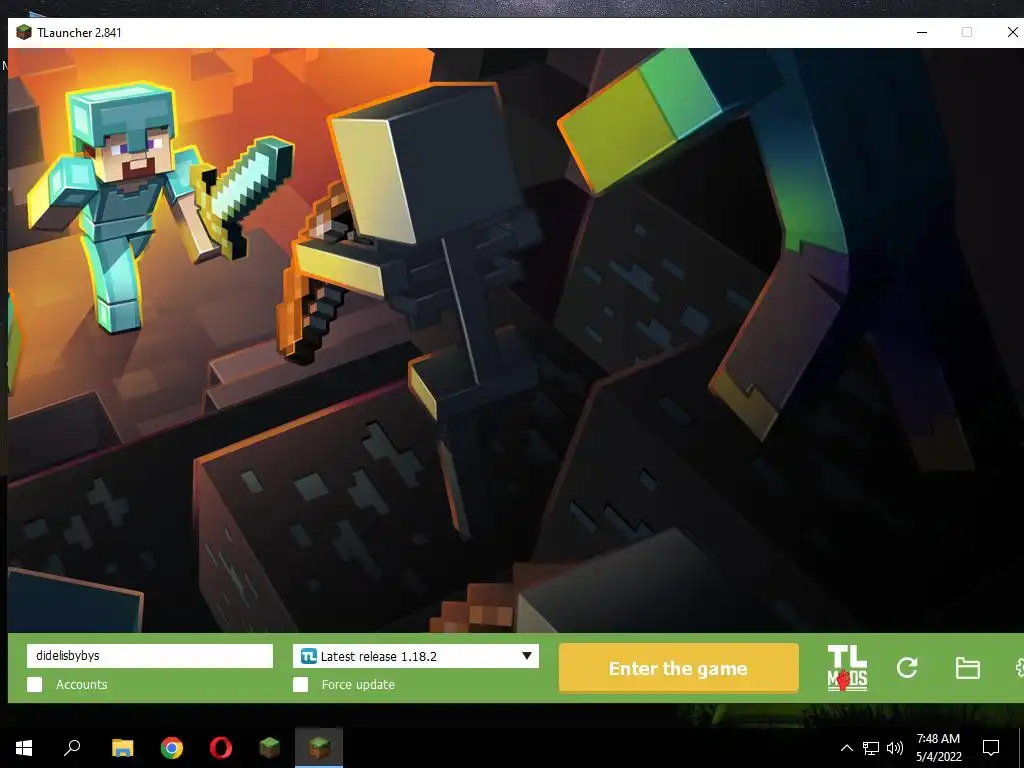Click the Enter the game button

tap(679, 668)
